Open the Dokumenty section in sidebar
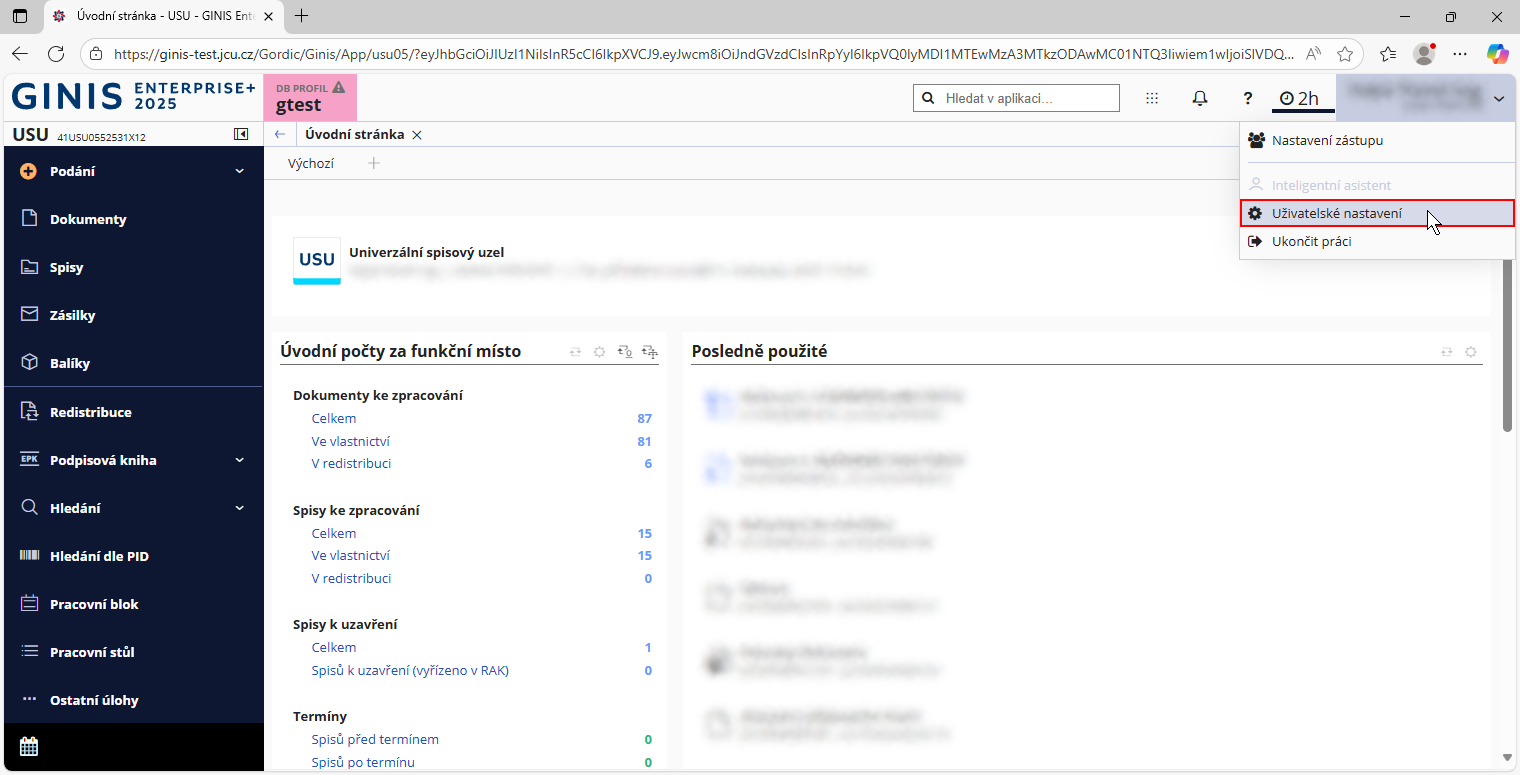 point(88,219)
